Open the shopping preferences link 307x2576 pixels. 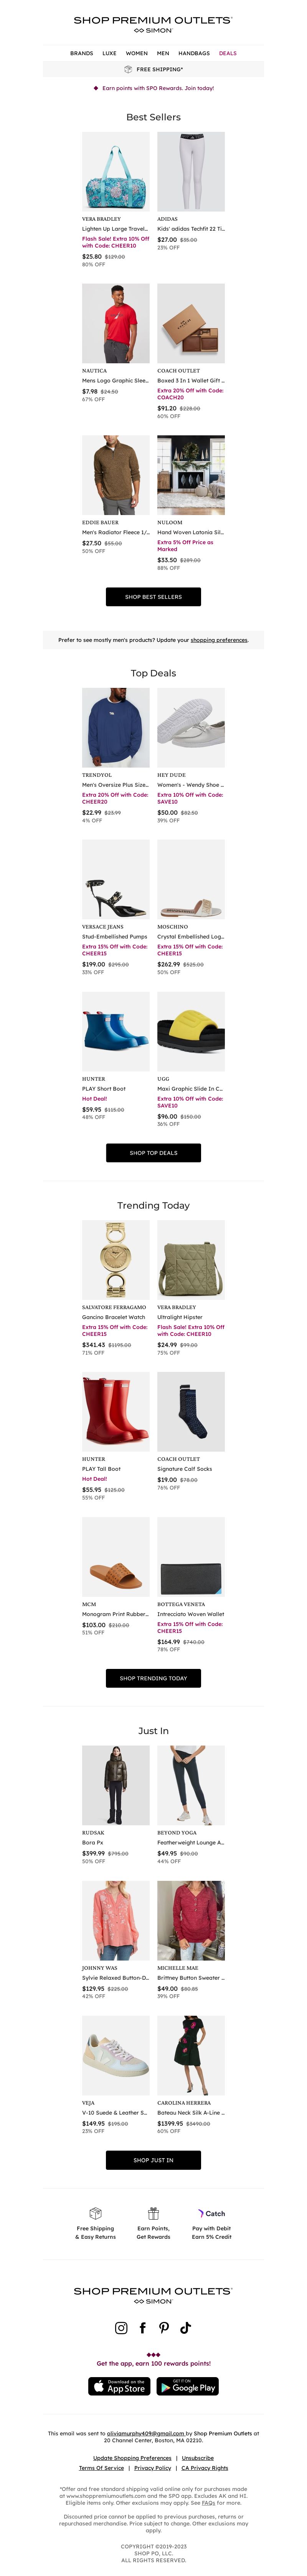click(x=219, y=640)
